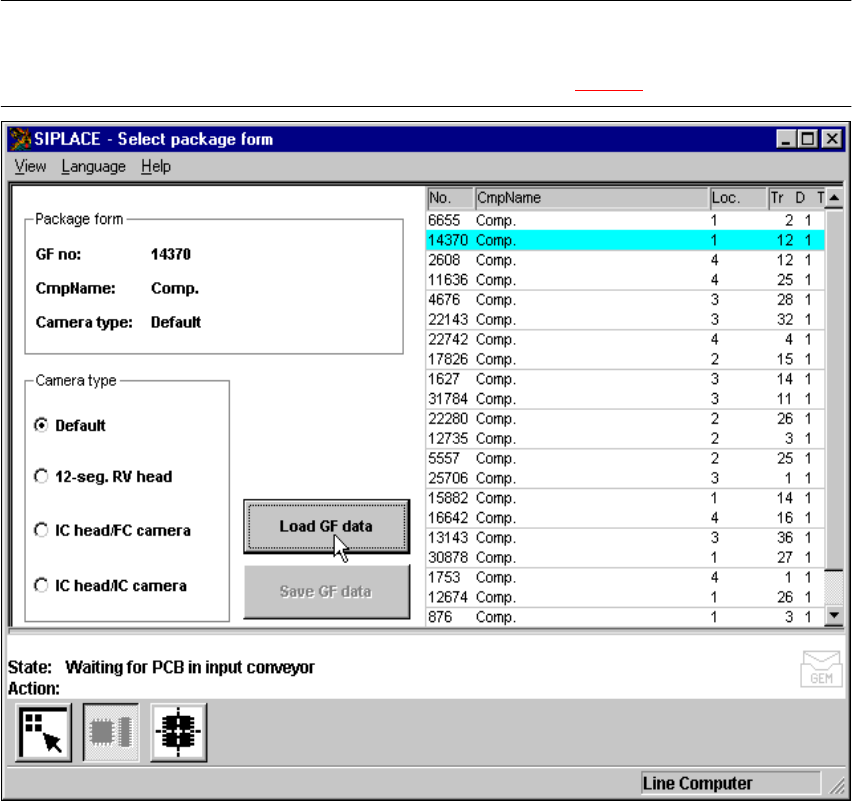Image resolution: width=852 pixels, height=801 pixels.
Task: Select row 6655 Comp.
Action: click(x=625, y=221)
